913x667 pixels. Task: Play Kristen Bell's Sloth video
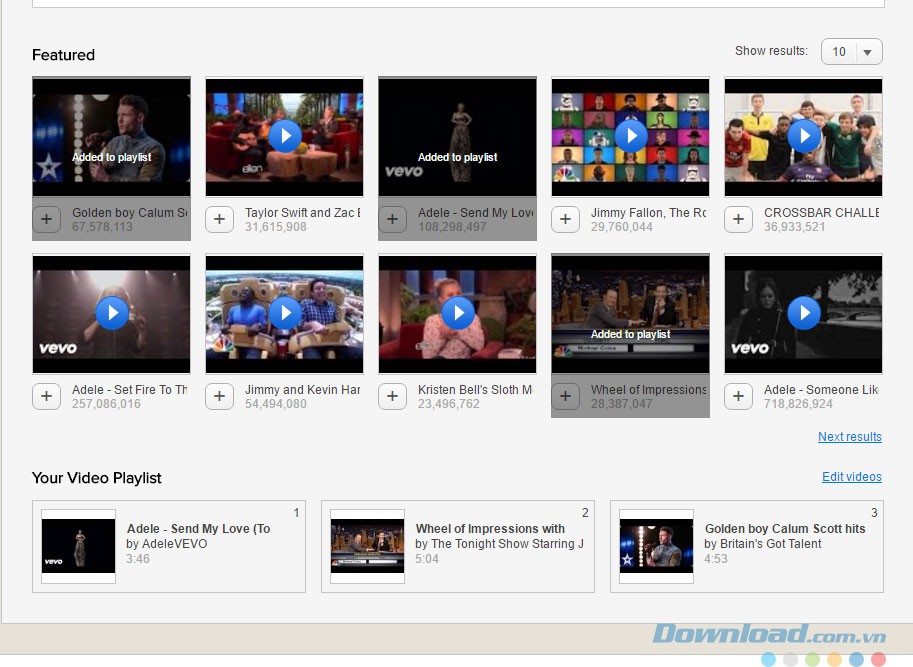pos(458,313)
